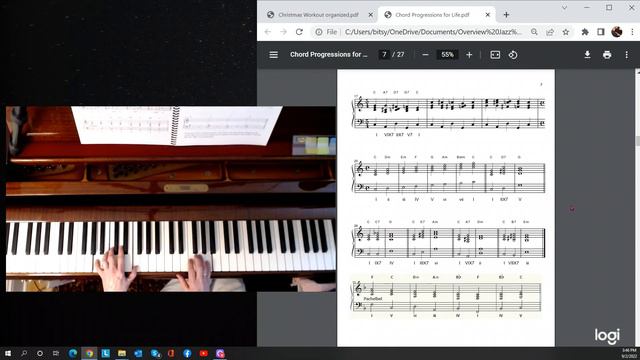Open Microsoft Office from the taskbar
This screenshot has width=640, height=360.
point(171,353)
